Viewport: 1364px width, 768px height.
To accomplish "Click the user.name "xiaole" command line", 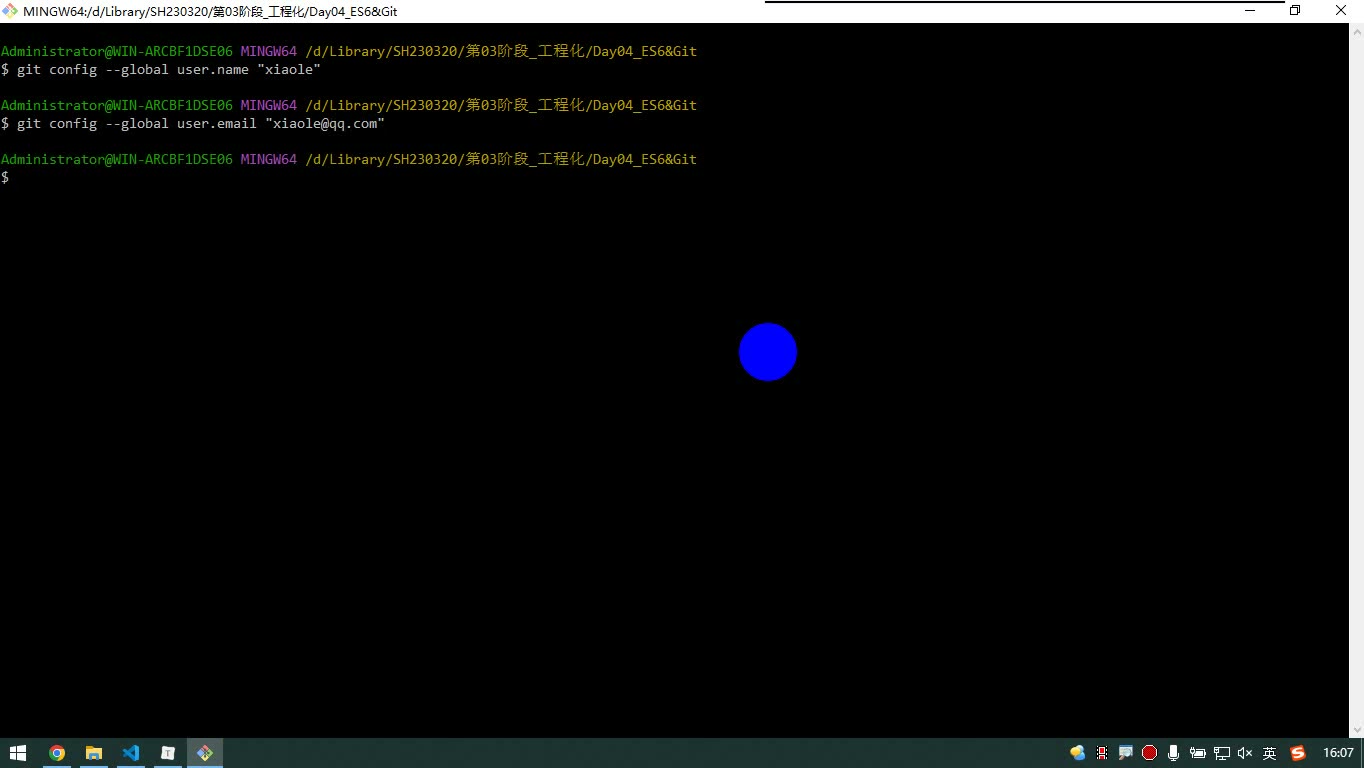I will tap(161, 70).
